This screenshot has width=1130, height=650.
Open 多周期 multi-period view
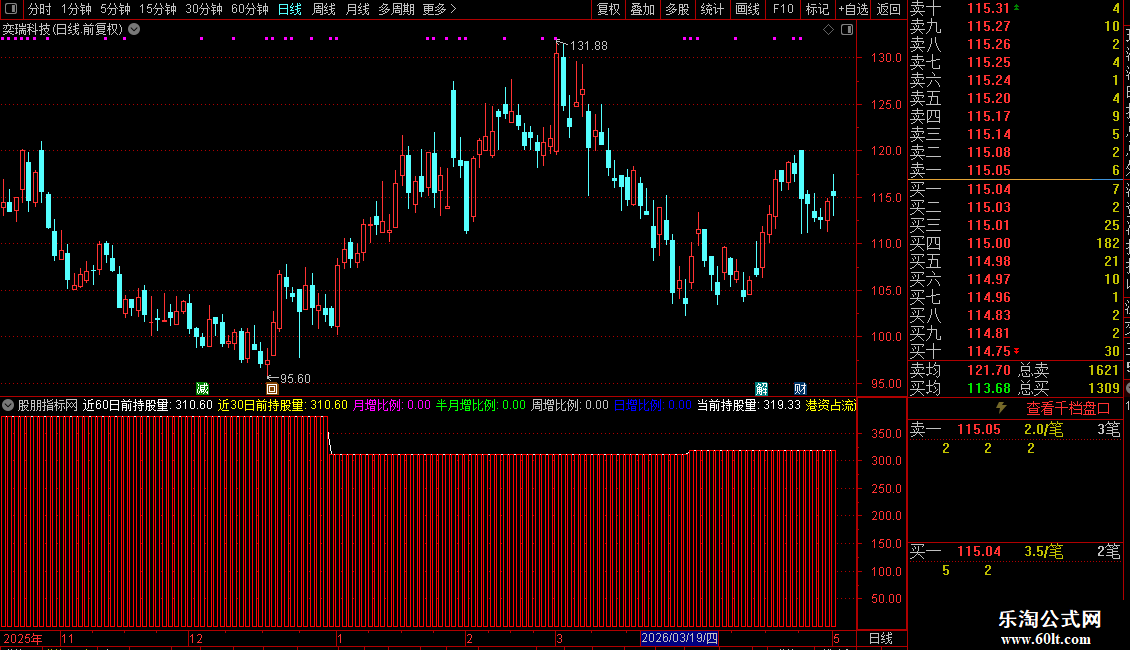point(396,9)
